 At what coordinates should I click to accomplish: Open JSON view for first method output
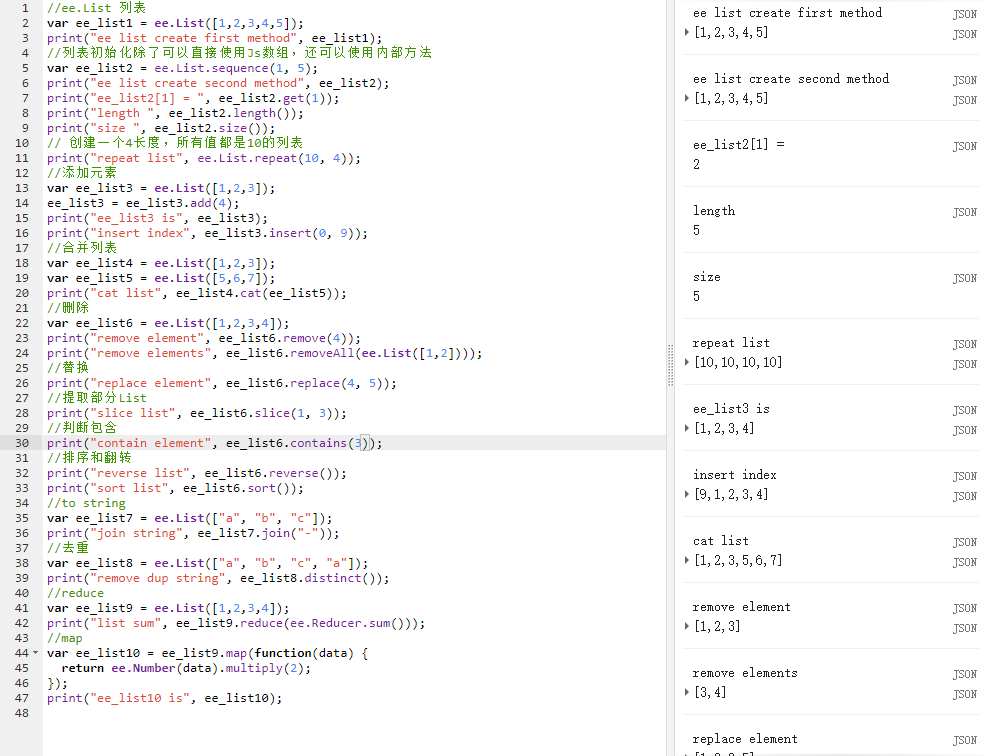(x=964, y=13)
